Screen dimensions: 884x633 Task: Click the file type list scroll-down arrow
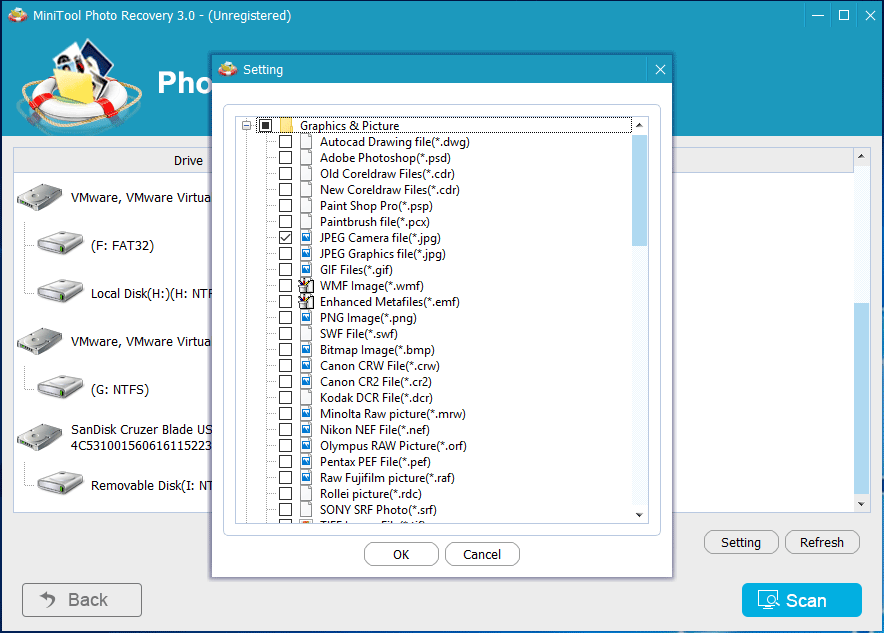pos(639,515)
